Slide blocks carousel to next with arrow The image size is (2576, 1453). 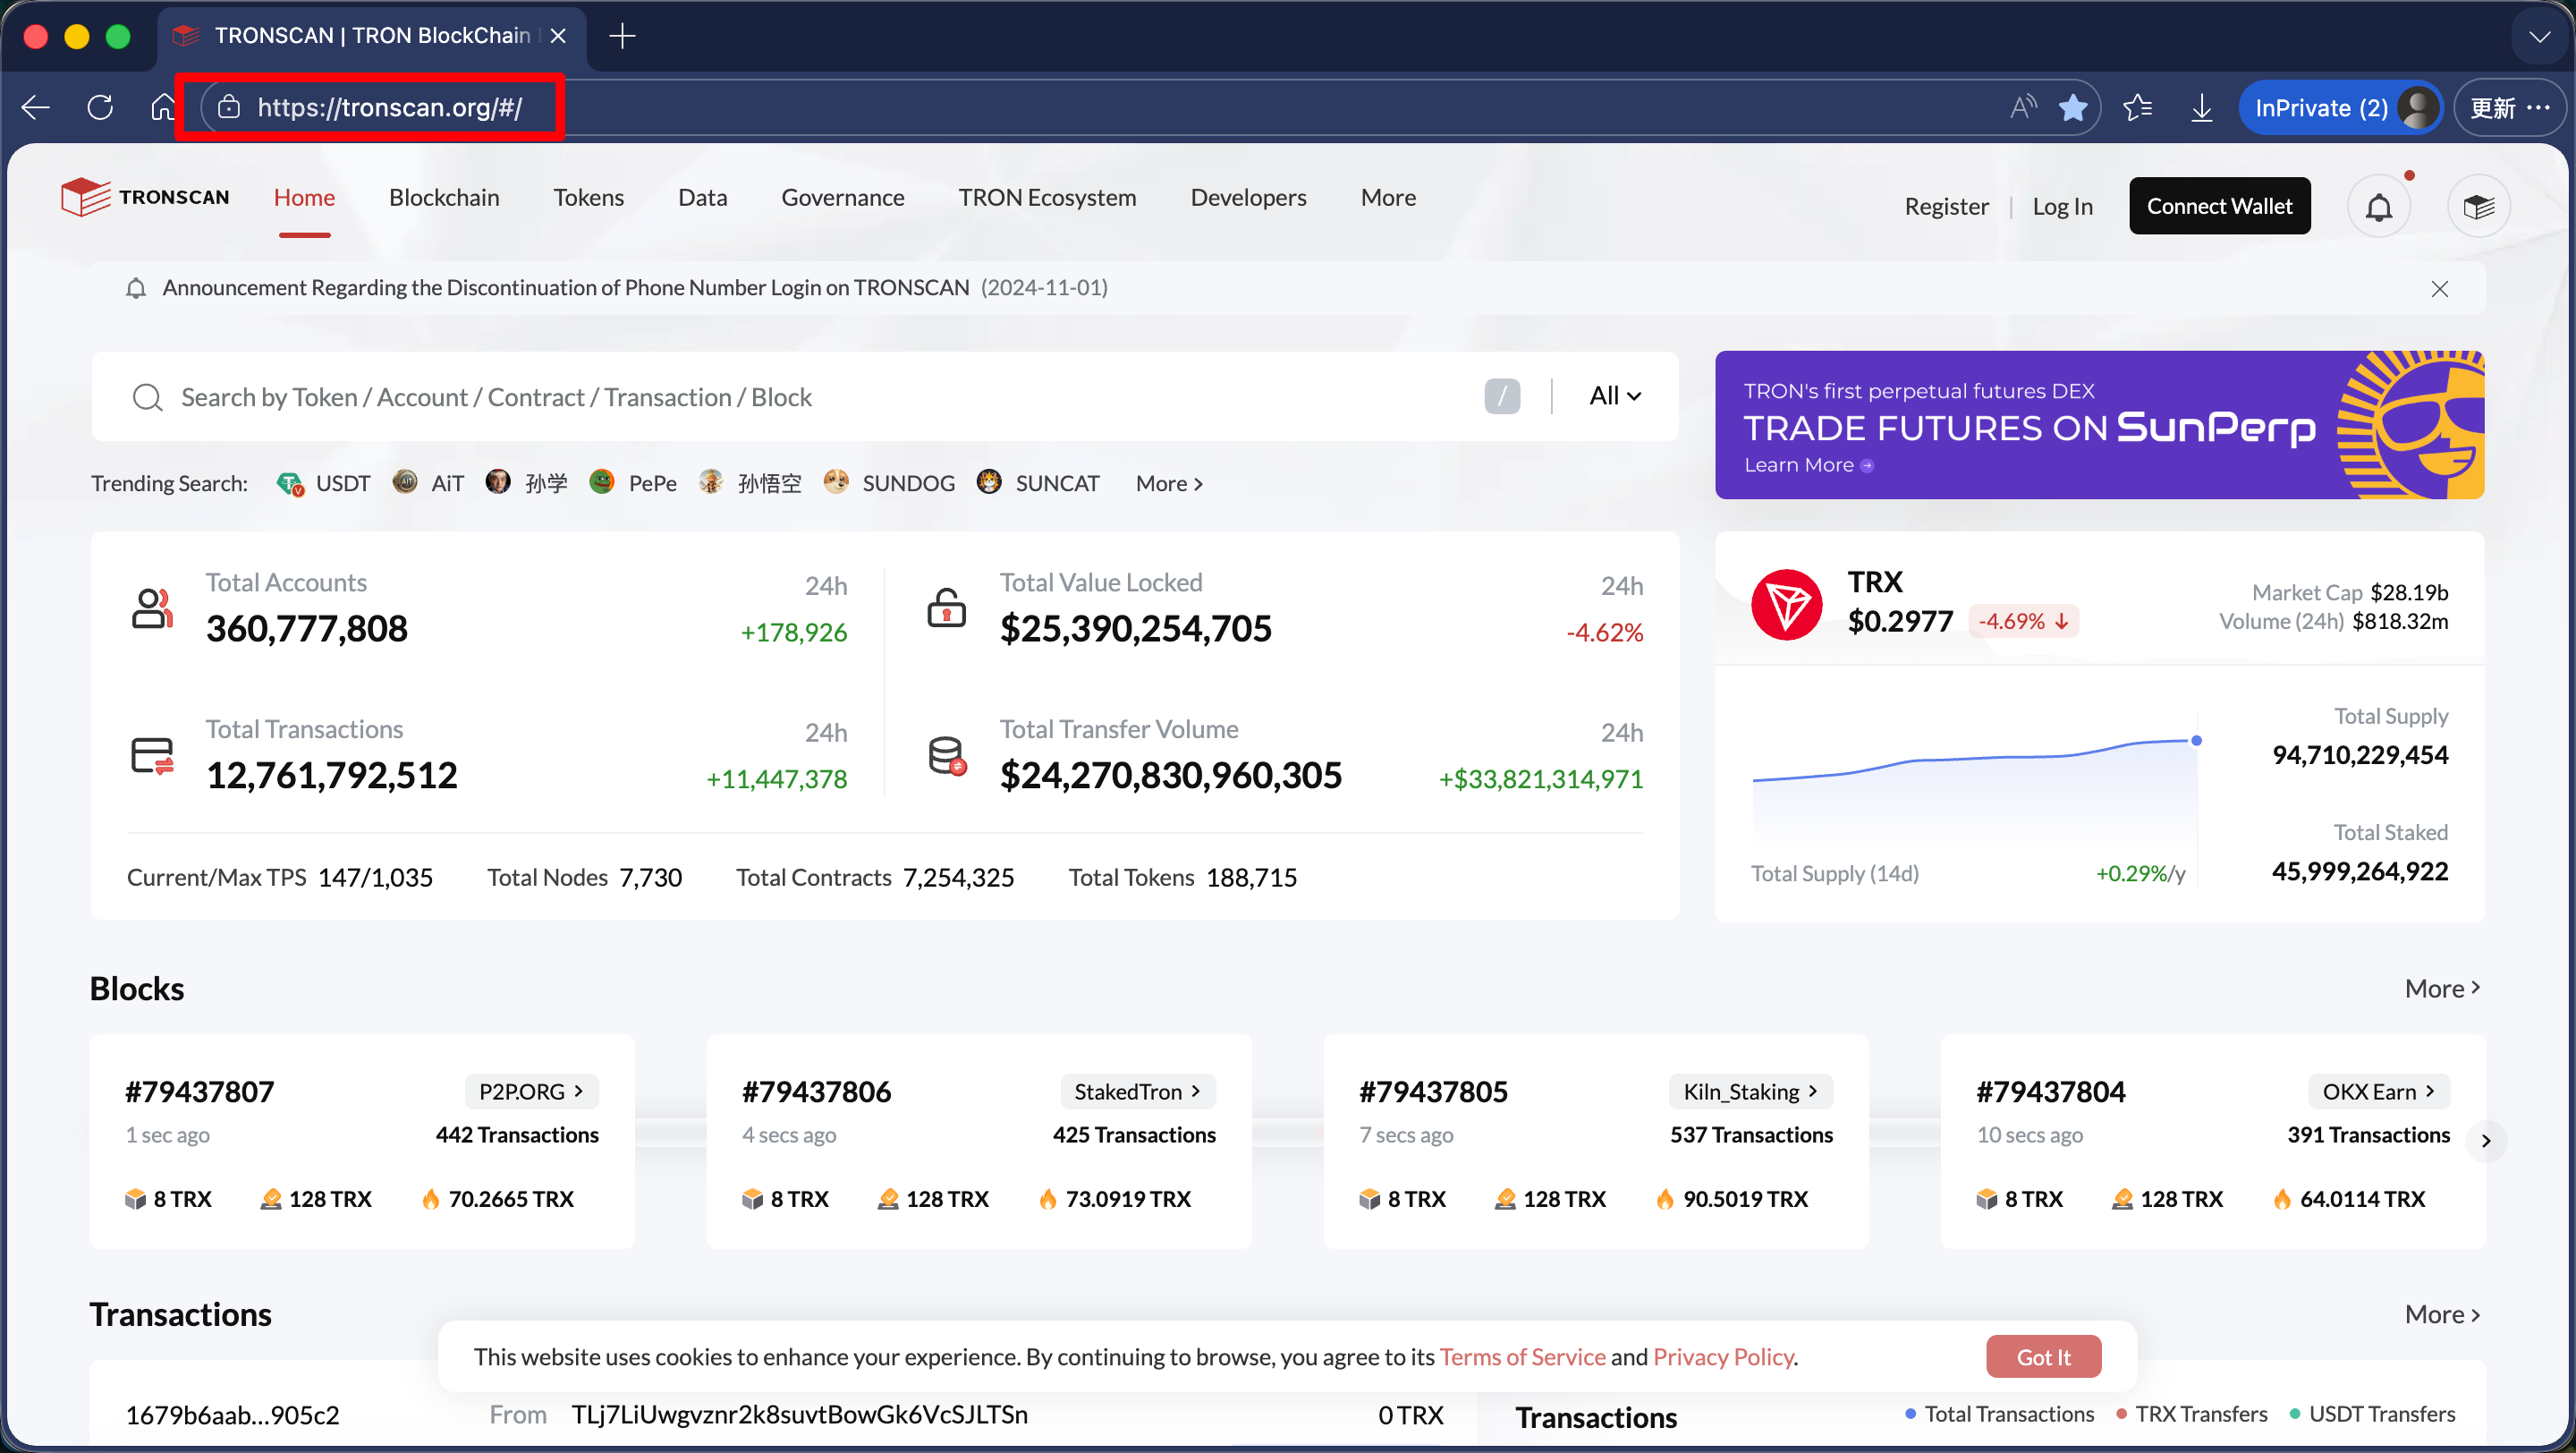(2486, 1141)
